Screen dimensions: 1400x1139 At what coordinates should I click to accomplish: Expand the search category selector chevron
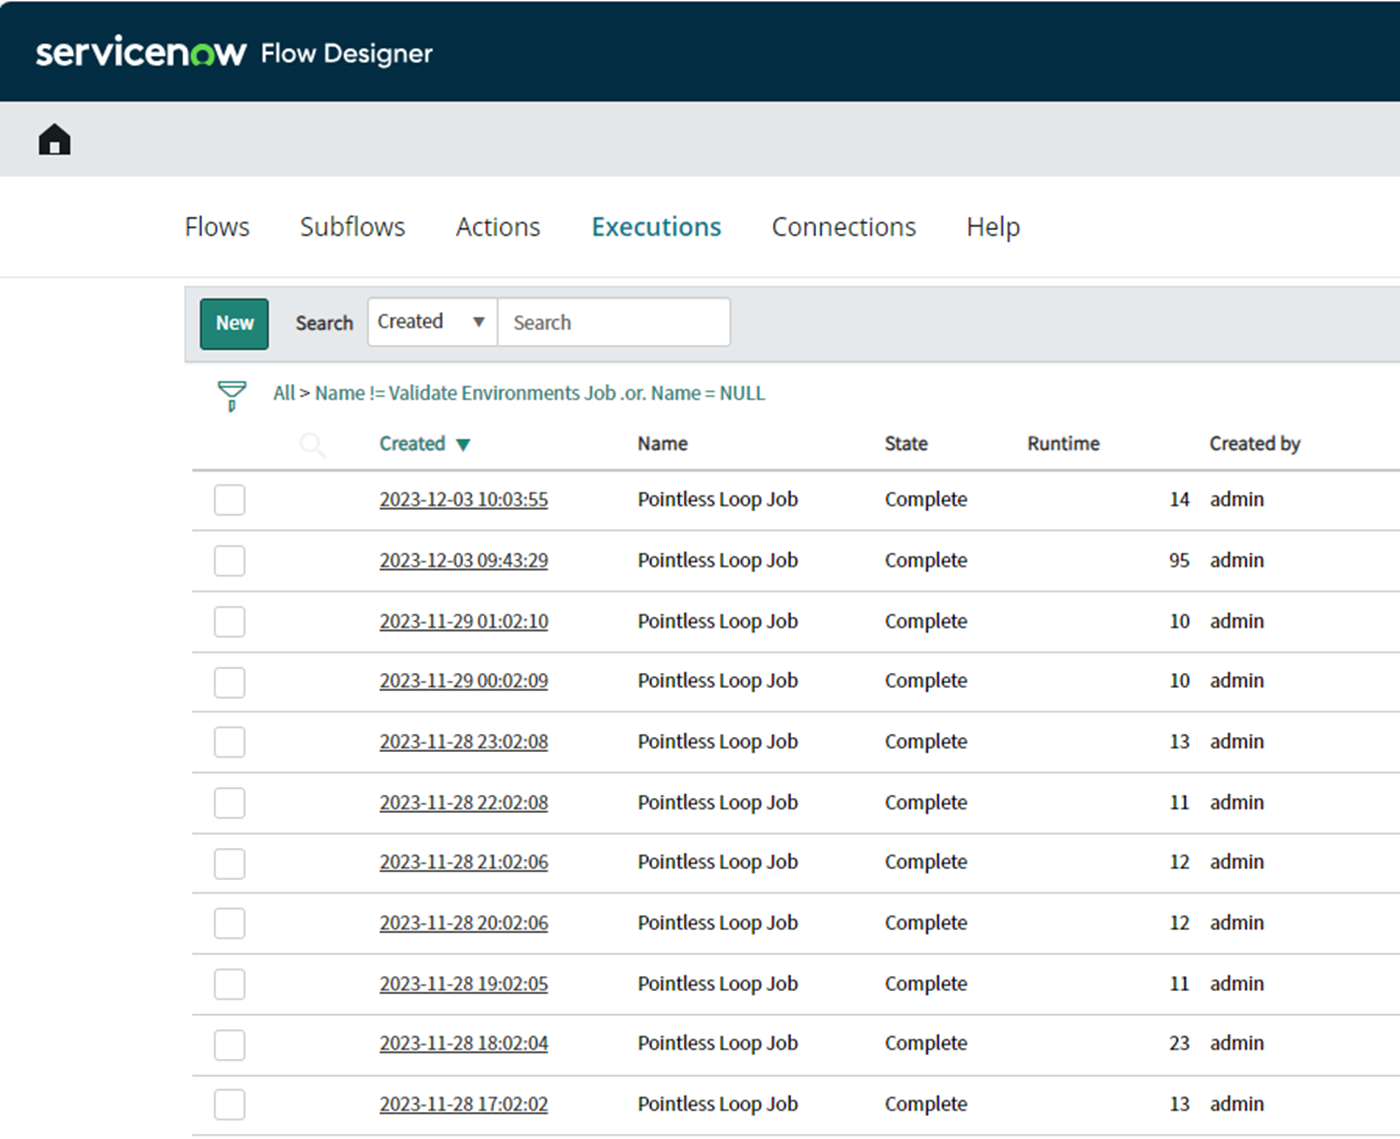coord(478,321)
